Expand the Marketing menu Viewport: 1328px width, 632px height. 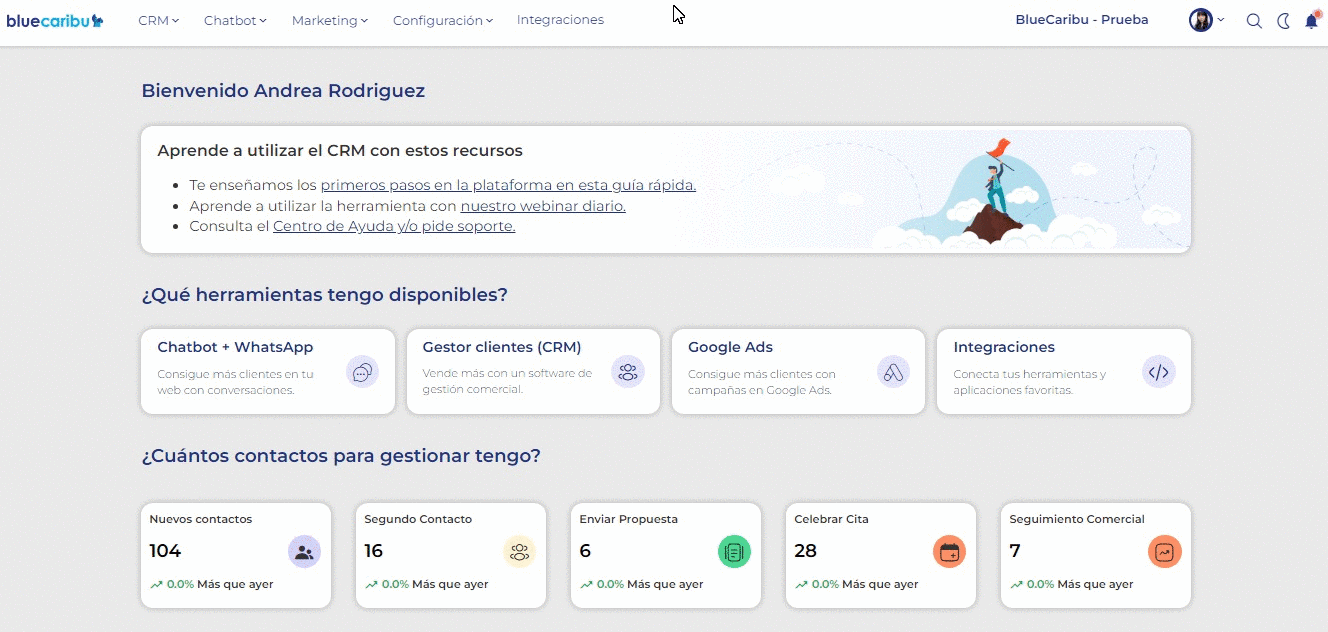[328, 19]
